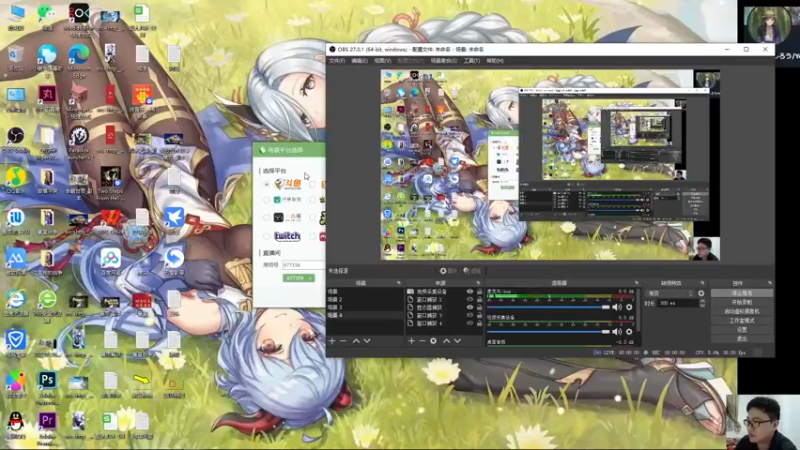Remove the selected scene with the minus icon
The width and height of the screenshot is (800, 450).
pyautogui.click(x=343, y=341)
